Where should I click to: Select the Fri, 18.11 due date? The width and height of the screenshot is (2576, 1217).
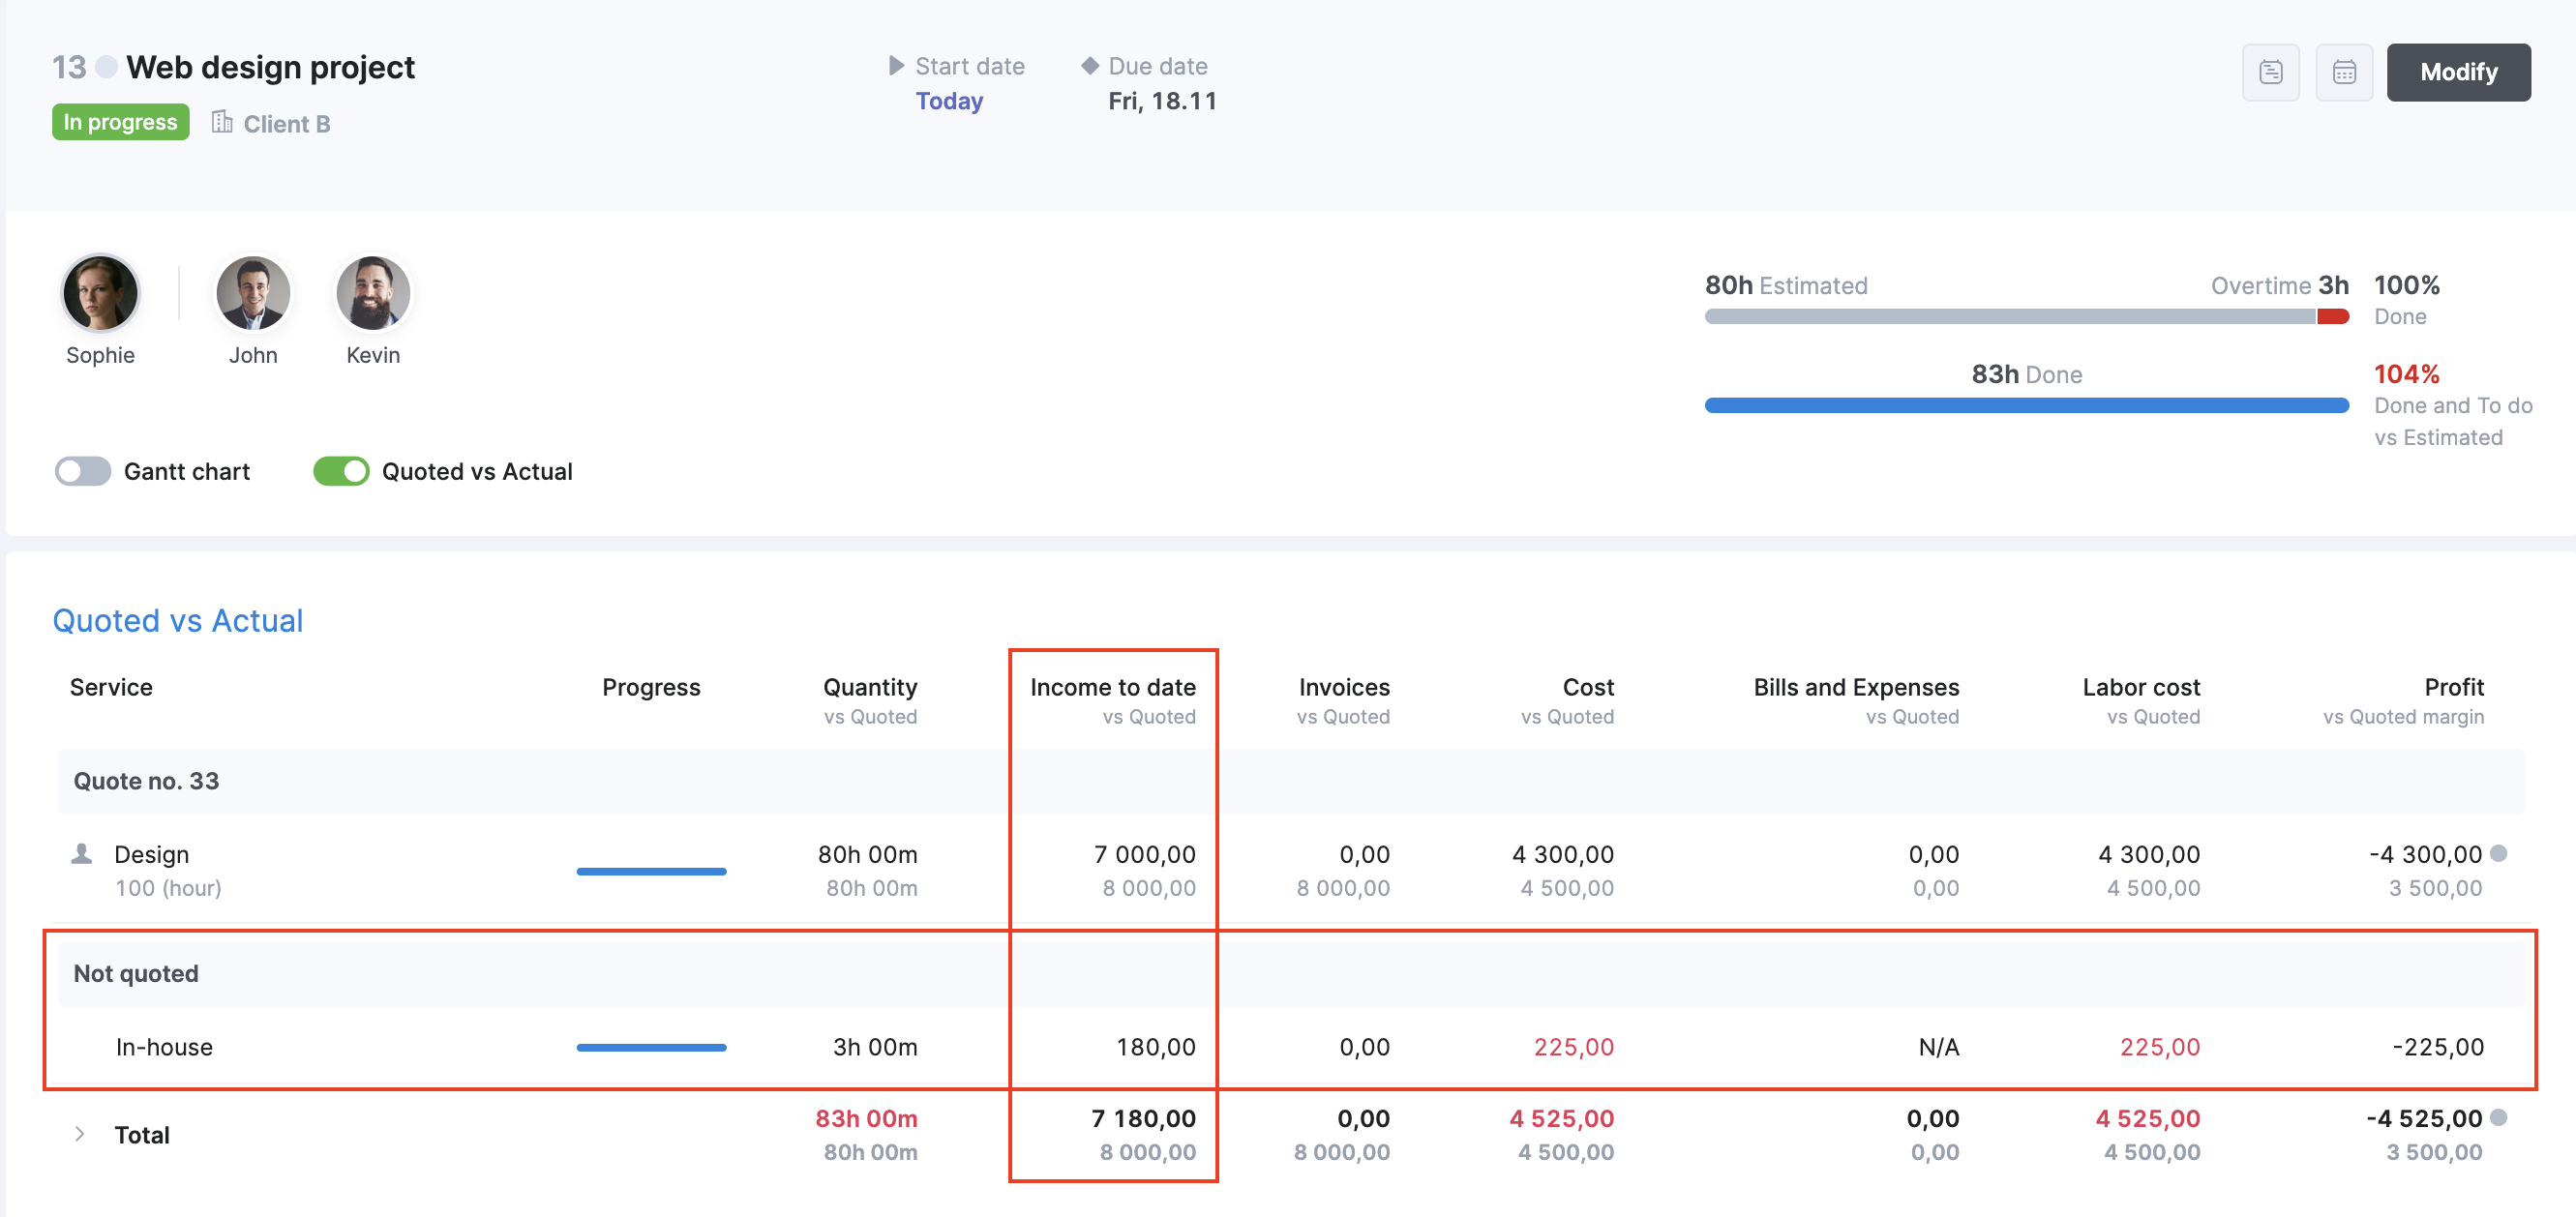pyautogui.click(x=1162, y=101)
